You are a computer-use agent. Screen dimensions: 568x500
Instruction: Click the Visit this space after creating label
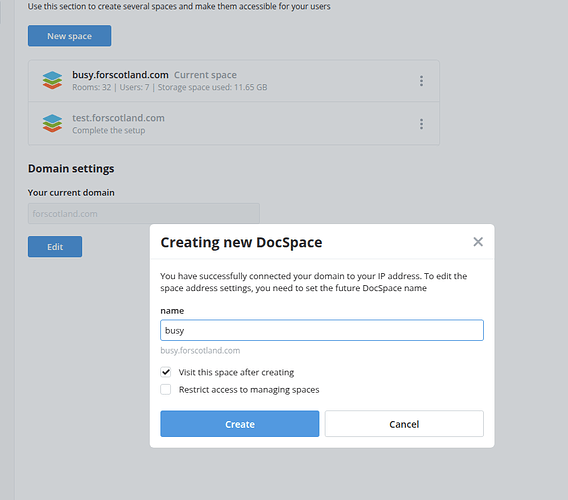[x=236, y=372]
